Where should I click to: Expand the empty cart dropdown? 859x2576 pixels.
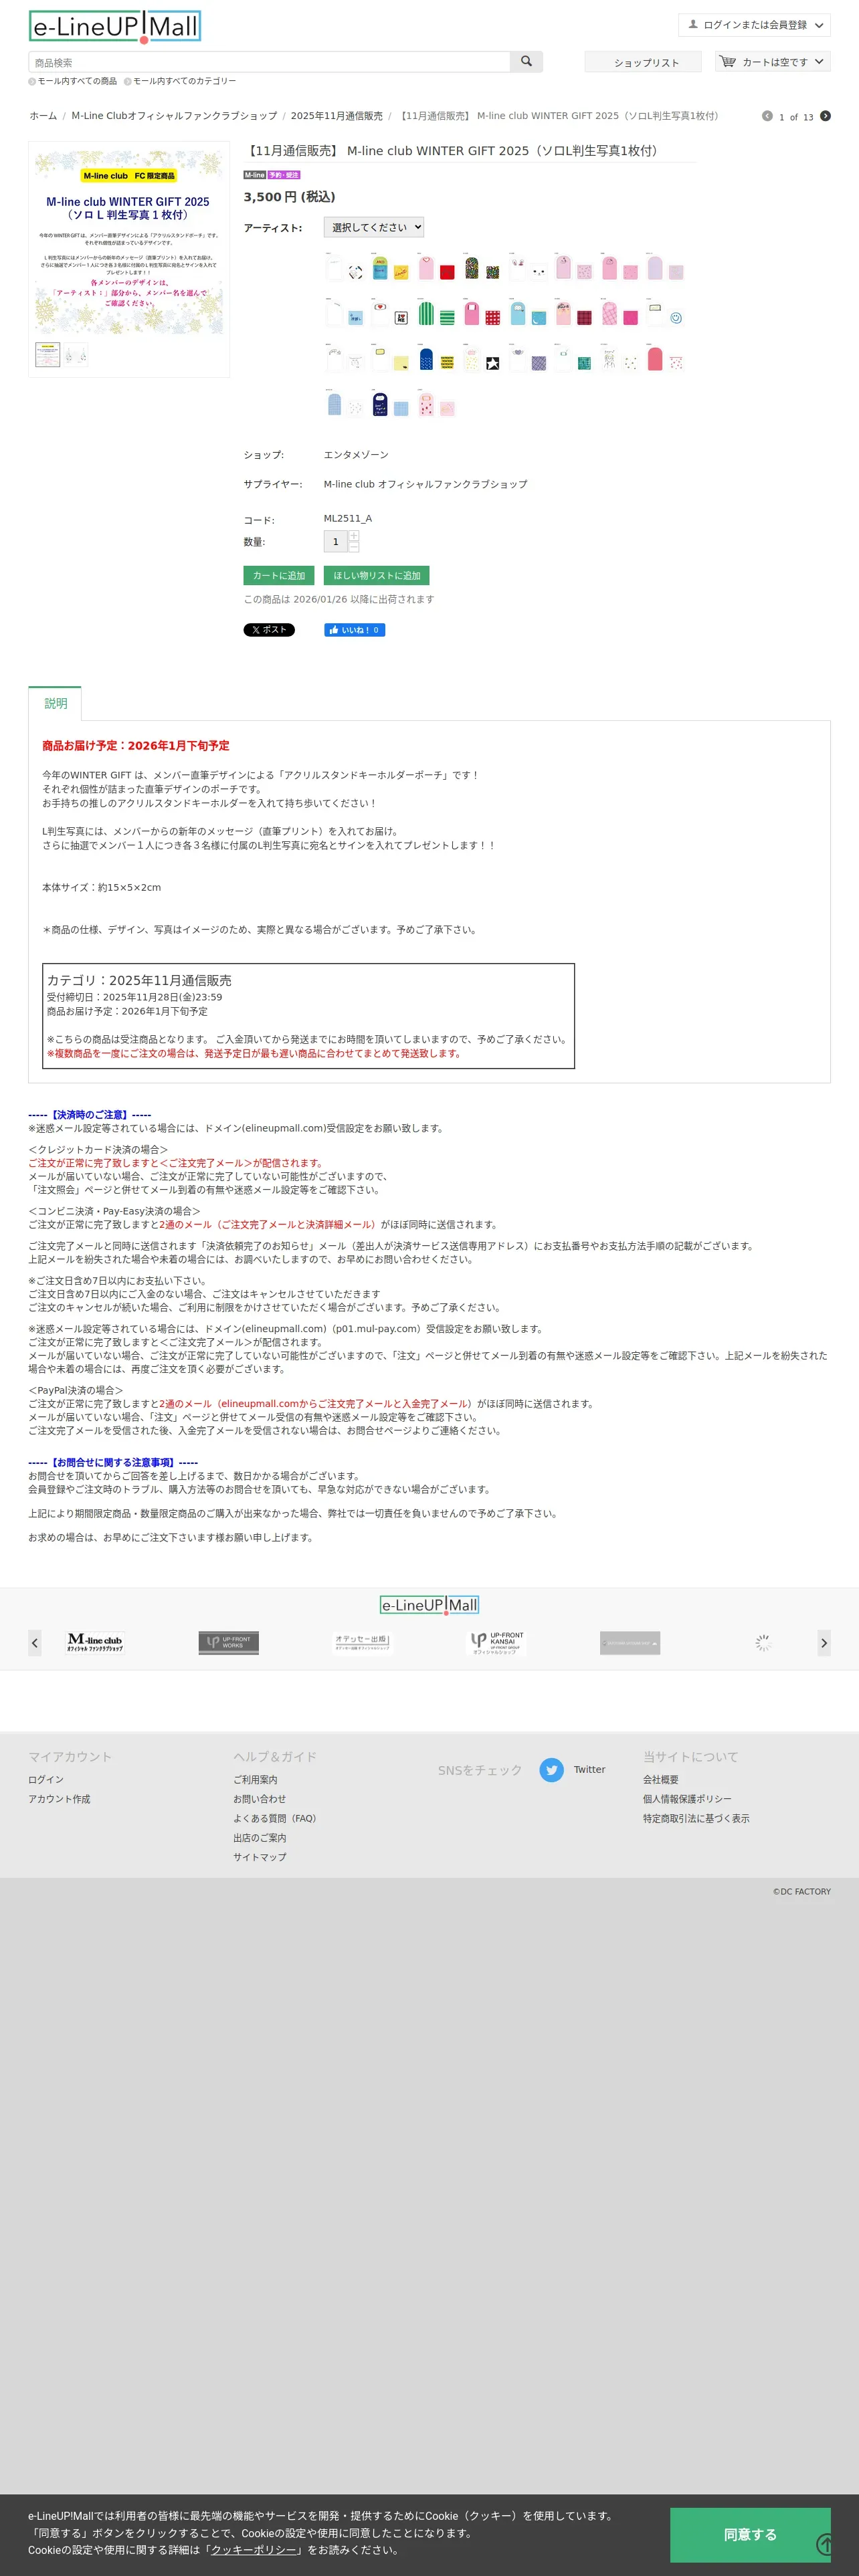pos(773,62)
